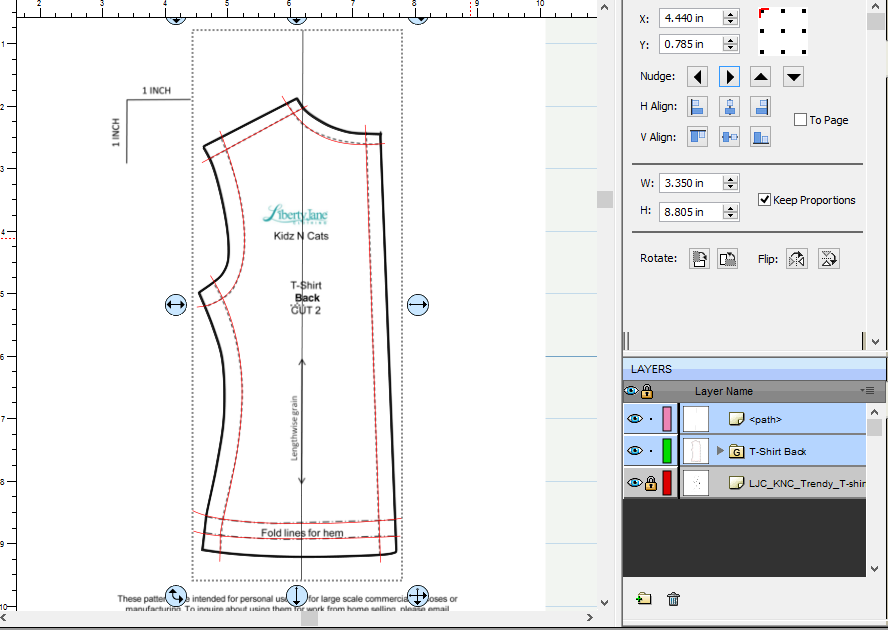Unlock the LJC_KNC_Trendy_T-shirt layer
888x630 pixels.
(x=650, y=484)
